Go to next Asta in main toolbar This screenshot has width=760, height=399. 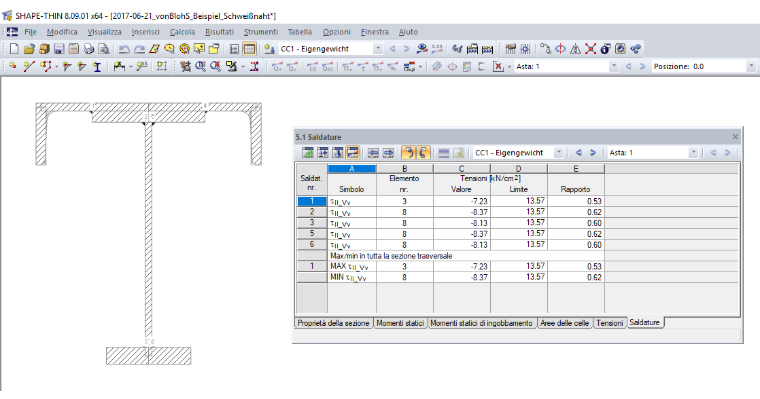click(x=643, y=66)
